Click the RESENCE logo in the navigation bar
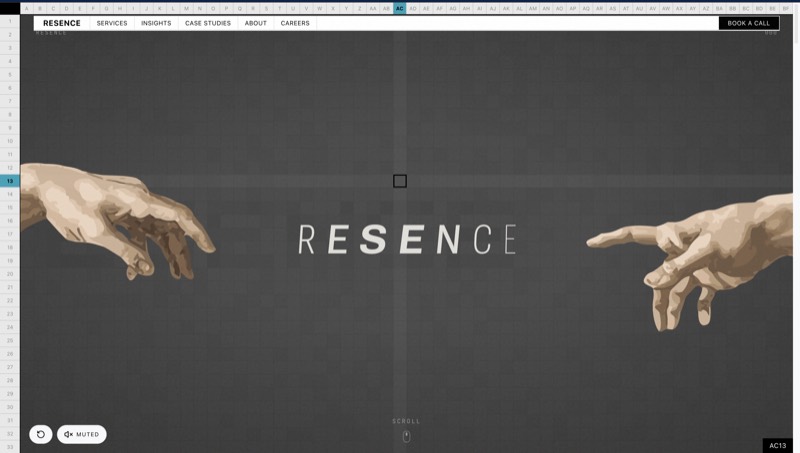Viewport: 800px width, 453px height. pos(62,23)
